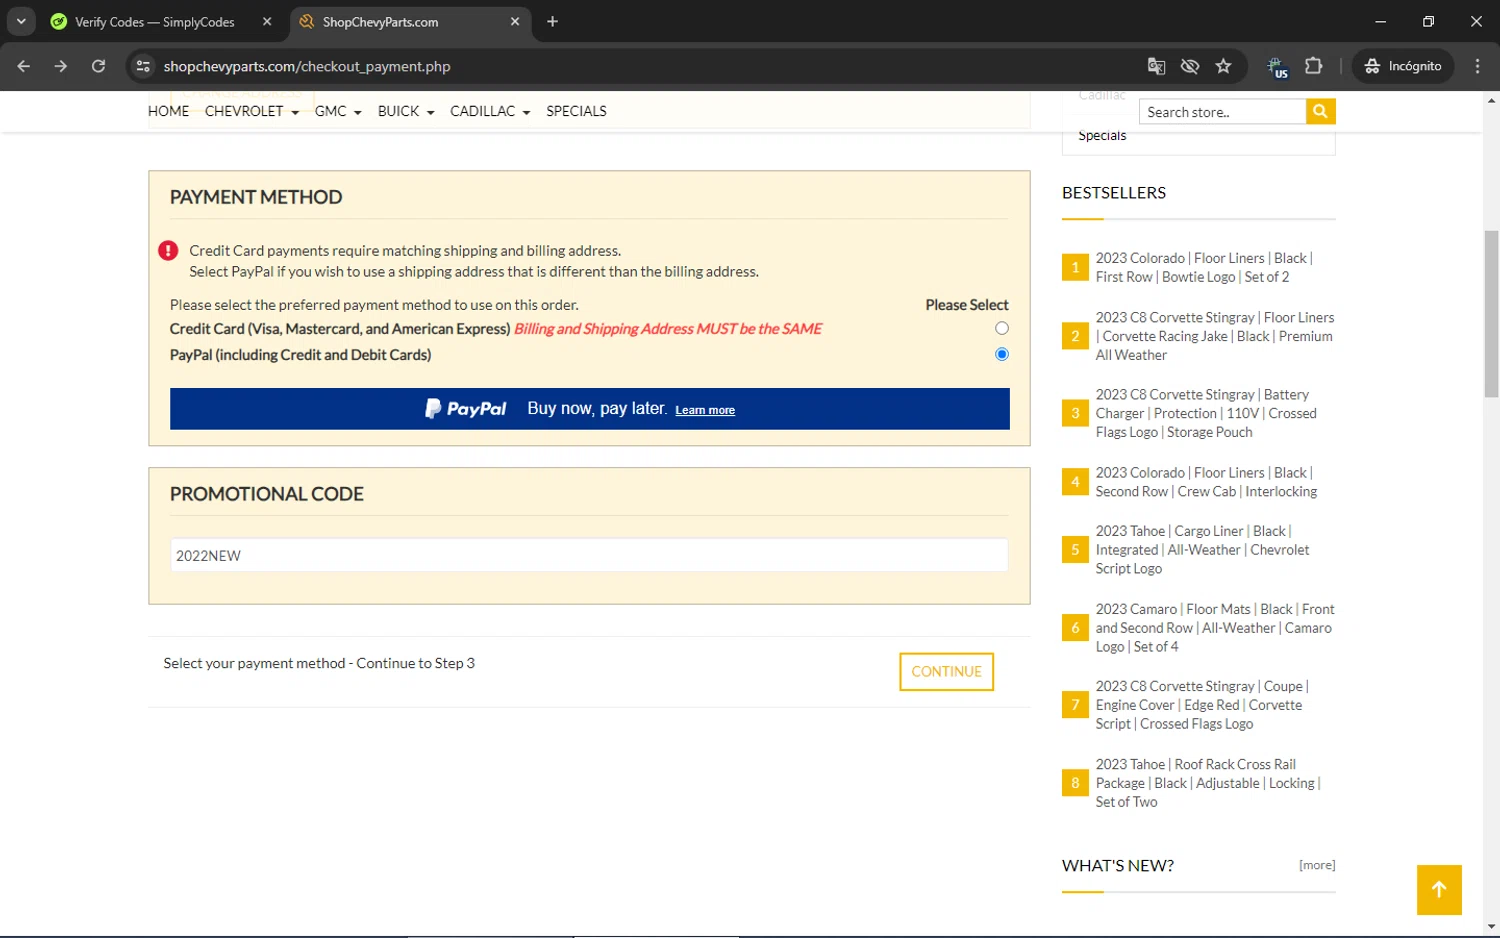Image resolution: width=1500 pixels, height=938 pixels.
Task: Open the tab search dropdown arrow
Action: pos(21,21)
